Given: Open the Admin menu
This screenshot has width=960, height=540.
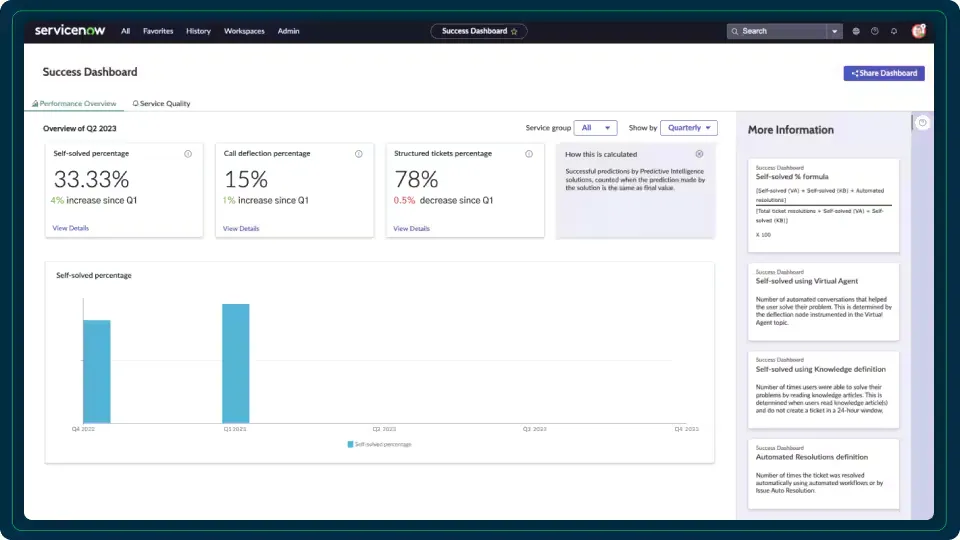Looking at the screenshot, I should coord(288,31).
